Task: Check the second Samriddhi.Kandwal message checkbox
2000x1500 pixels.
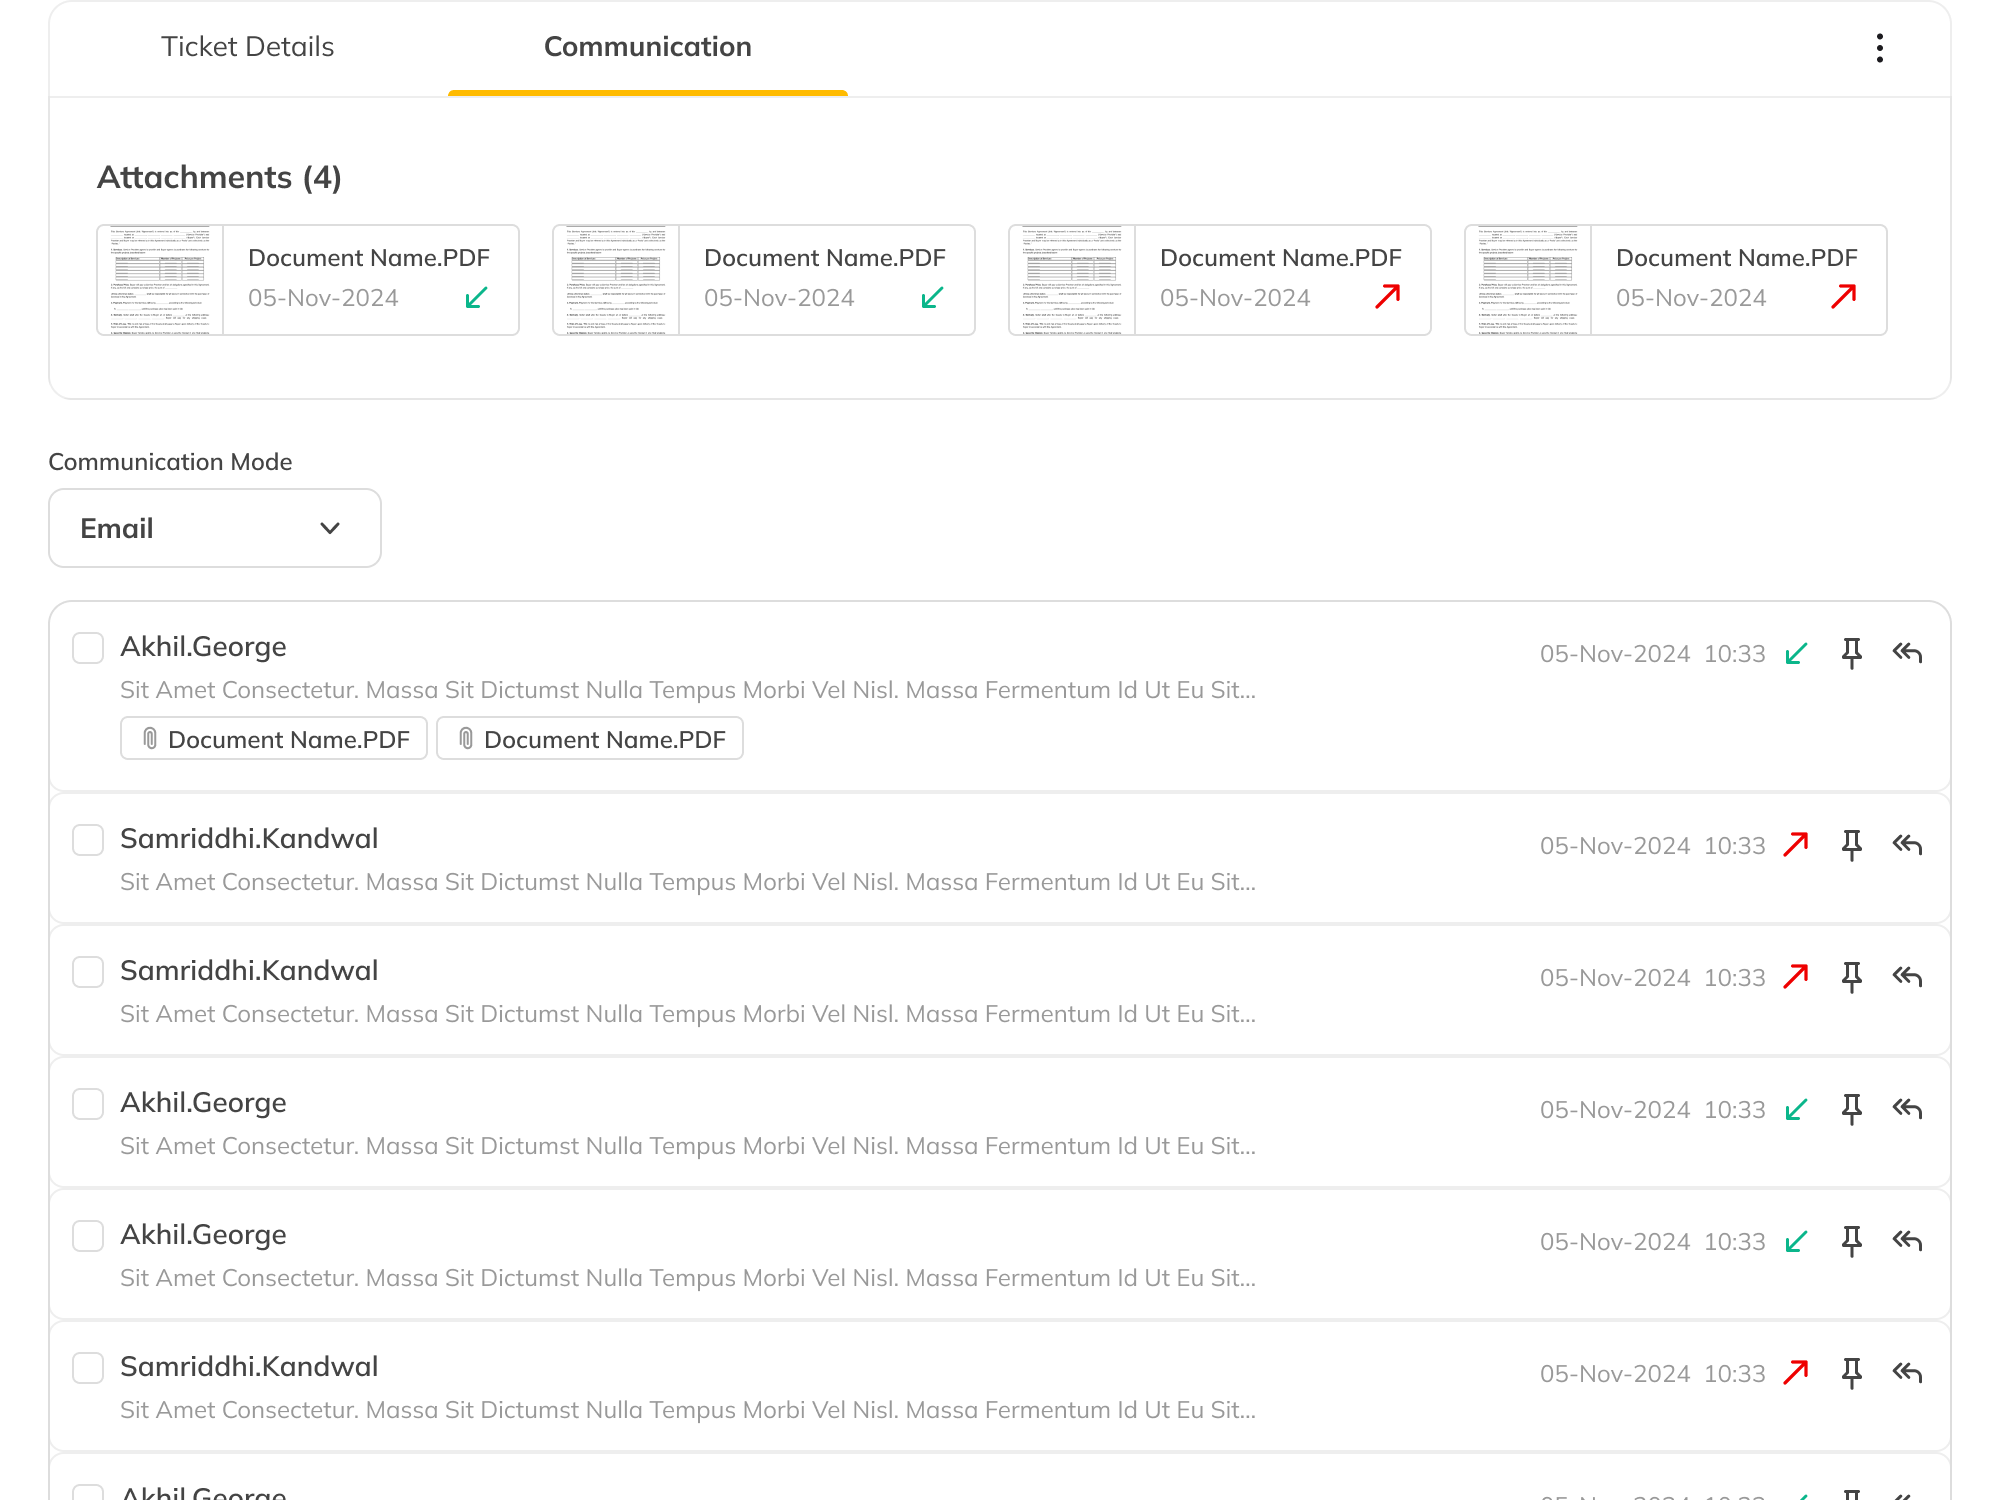Action: 88,972
